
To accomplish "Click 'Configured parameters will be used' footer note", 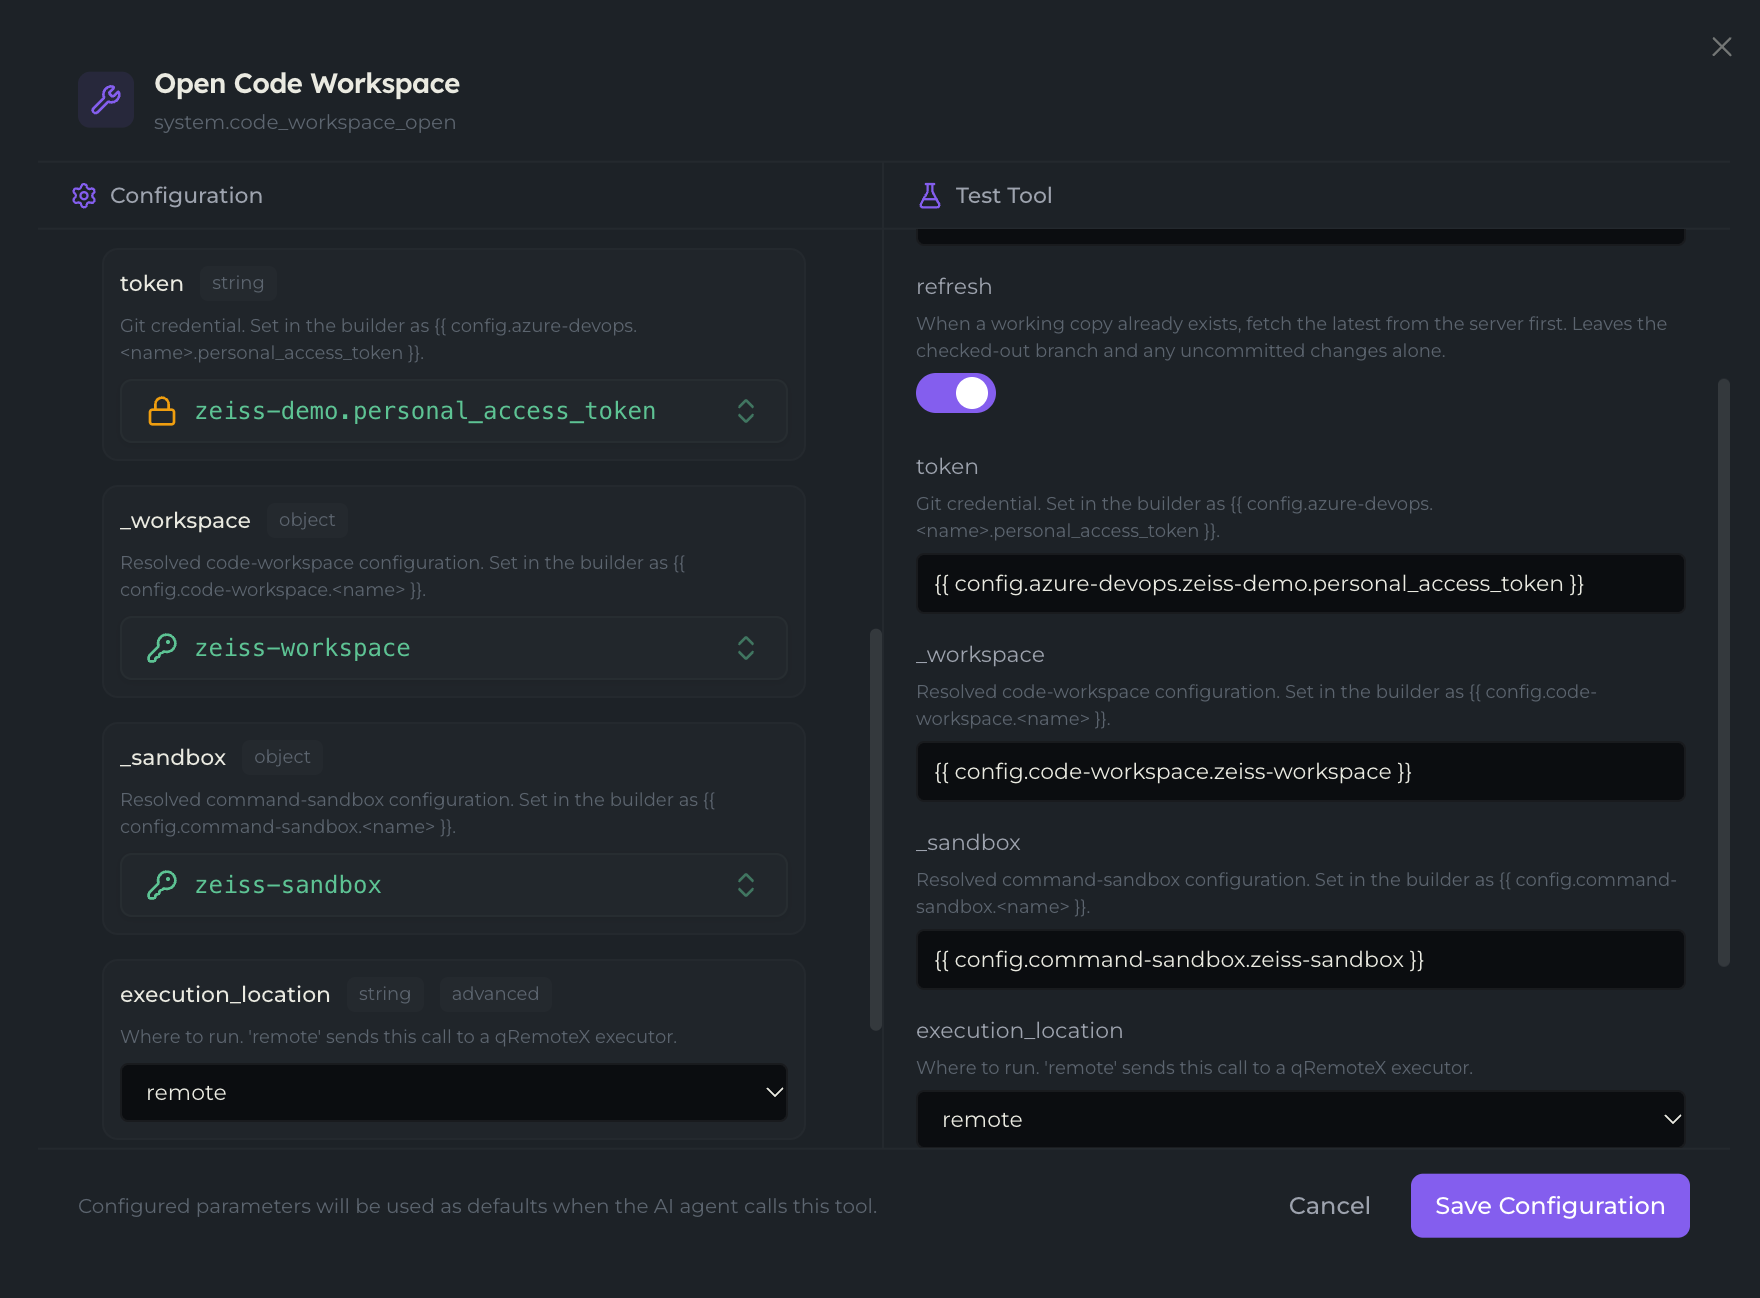I will (x=477, y=1206).
